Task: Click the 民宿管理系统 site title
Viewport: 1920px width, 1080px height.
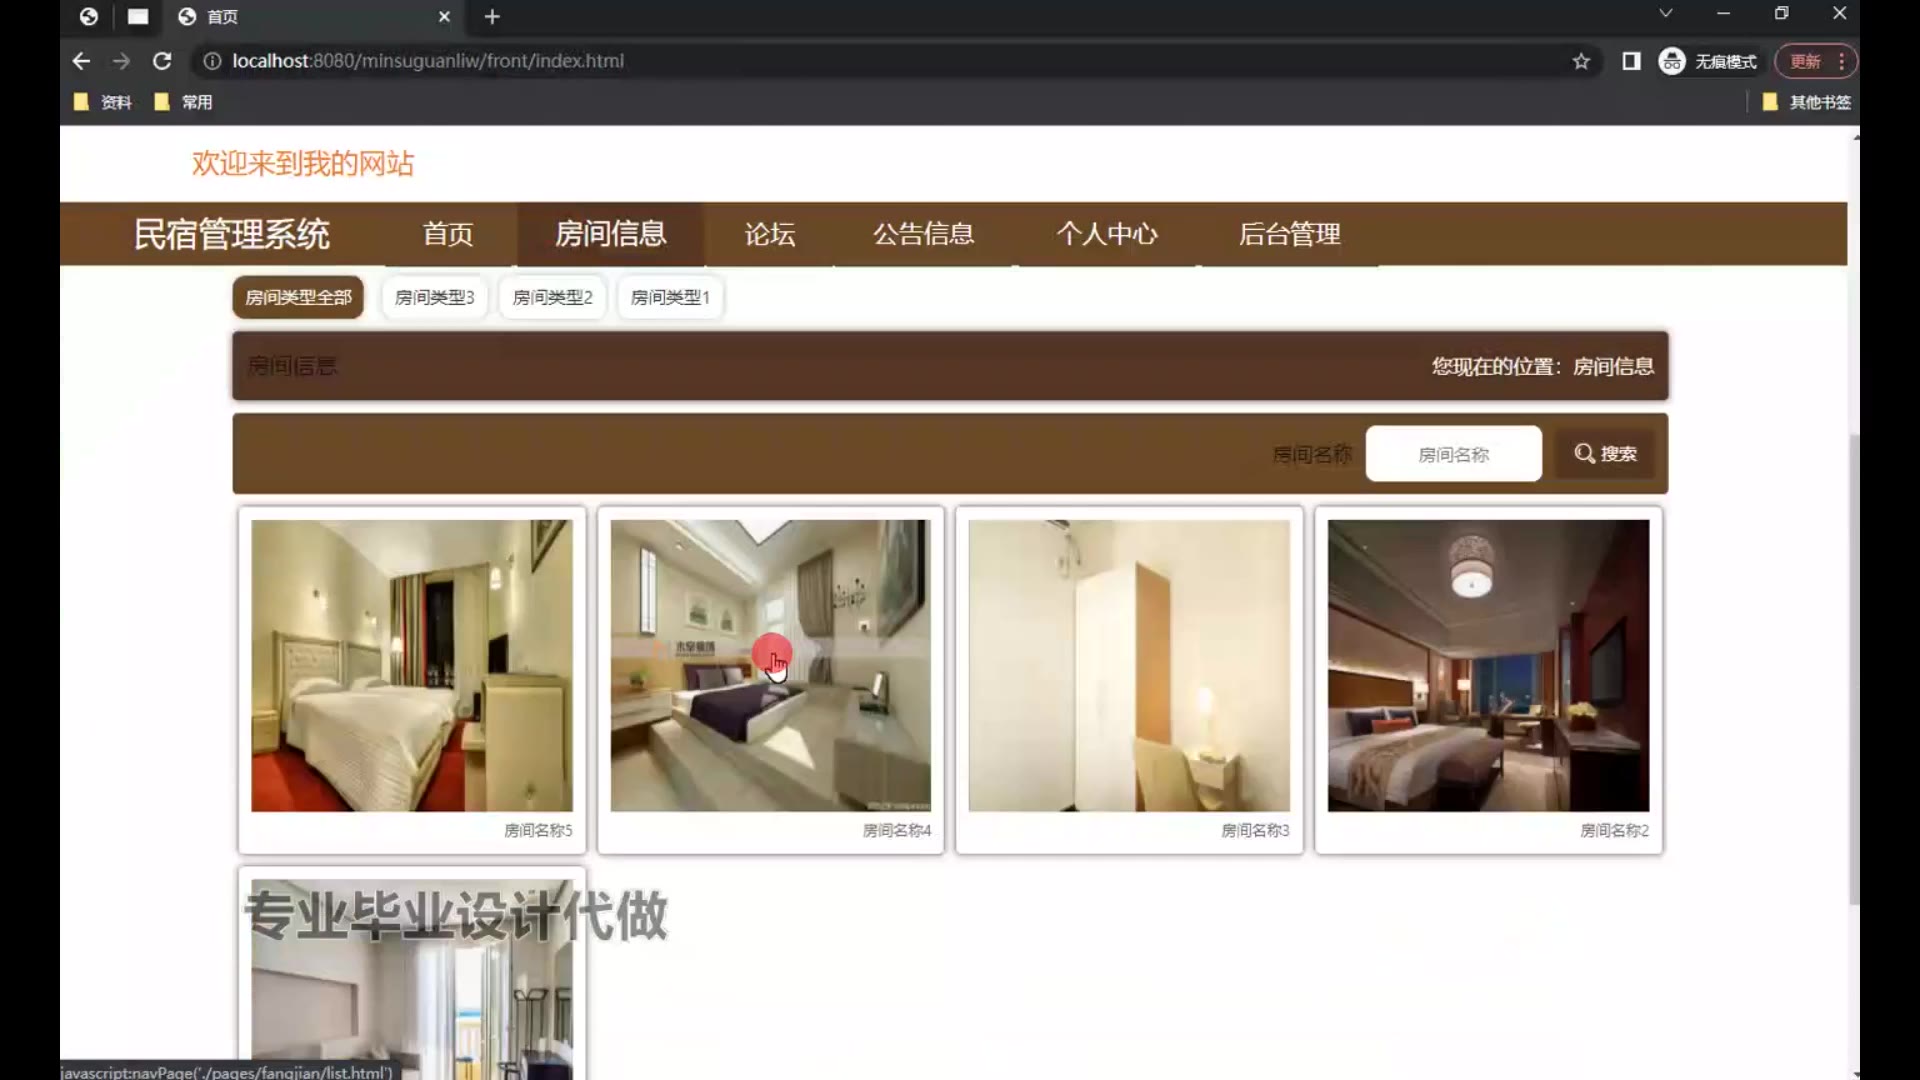Action: click(232, 234)
